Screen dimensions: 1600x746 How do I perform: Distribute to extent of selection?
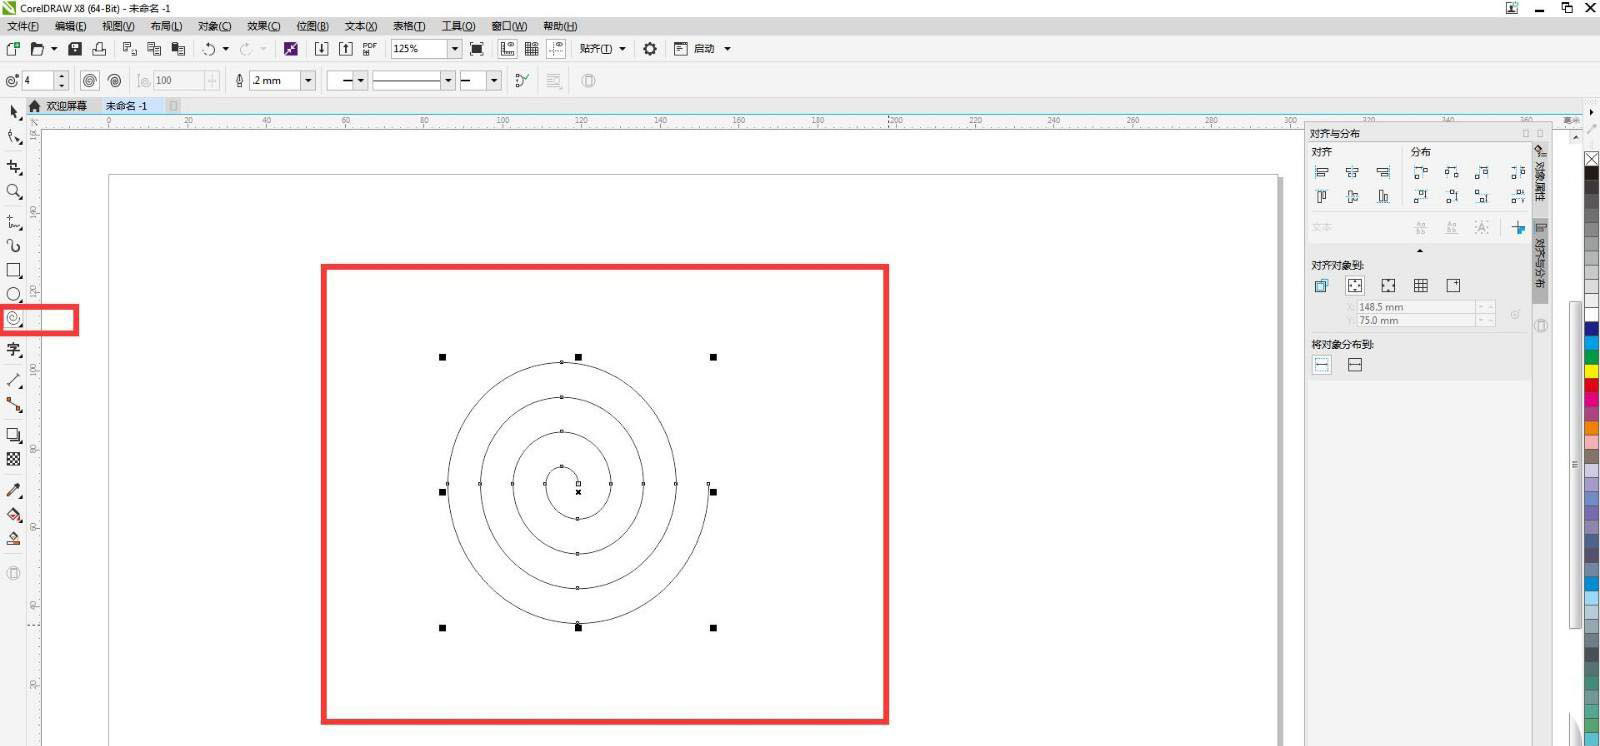coord(1322,365)
